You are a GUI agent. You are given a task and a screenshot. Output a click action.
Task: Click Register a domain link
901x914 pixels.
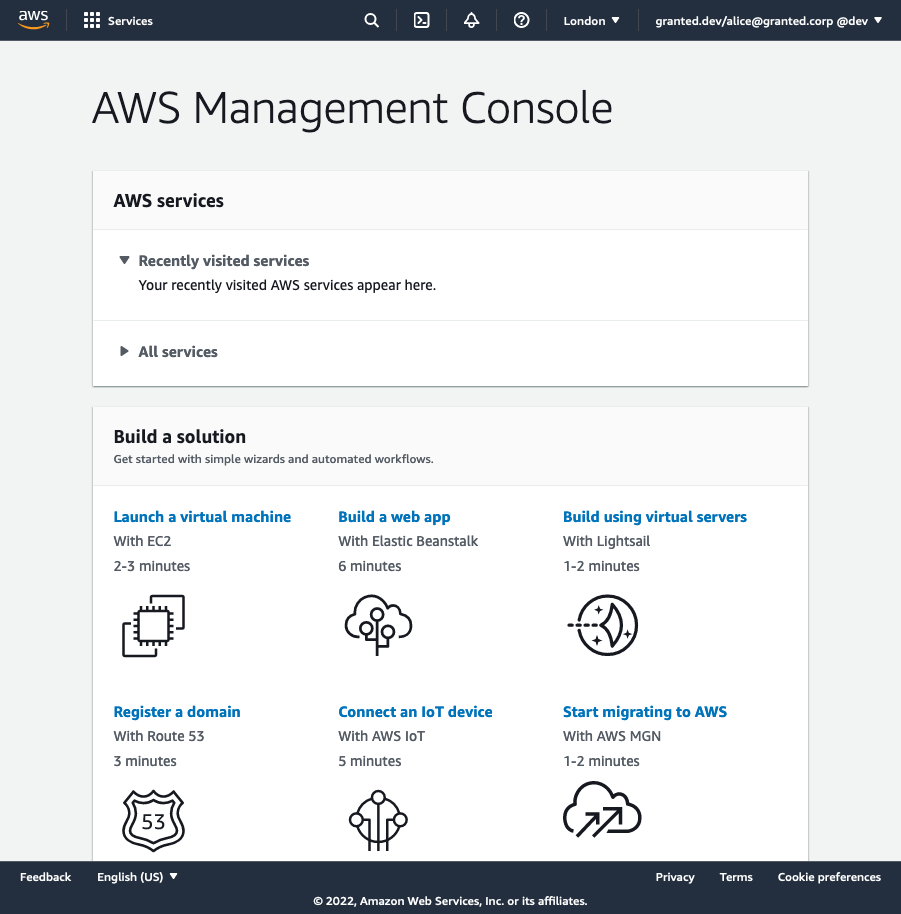[x=177, y=712]
